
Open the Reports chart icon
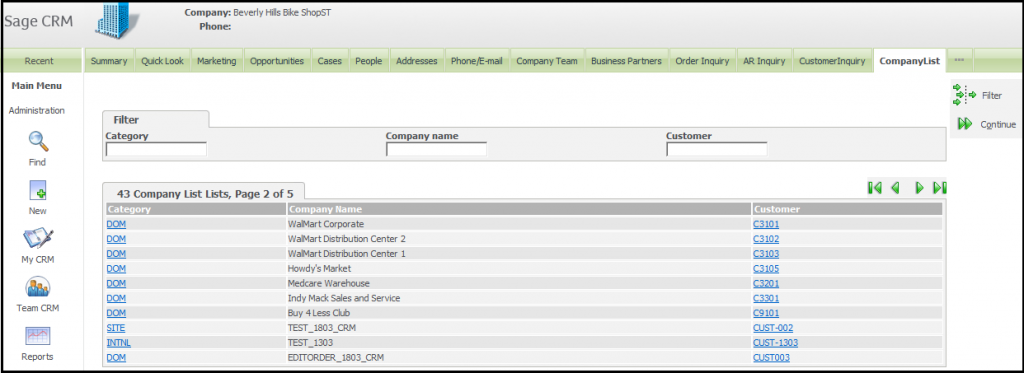point(37,336)
